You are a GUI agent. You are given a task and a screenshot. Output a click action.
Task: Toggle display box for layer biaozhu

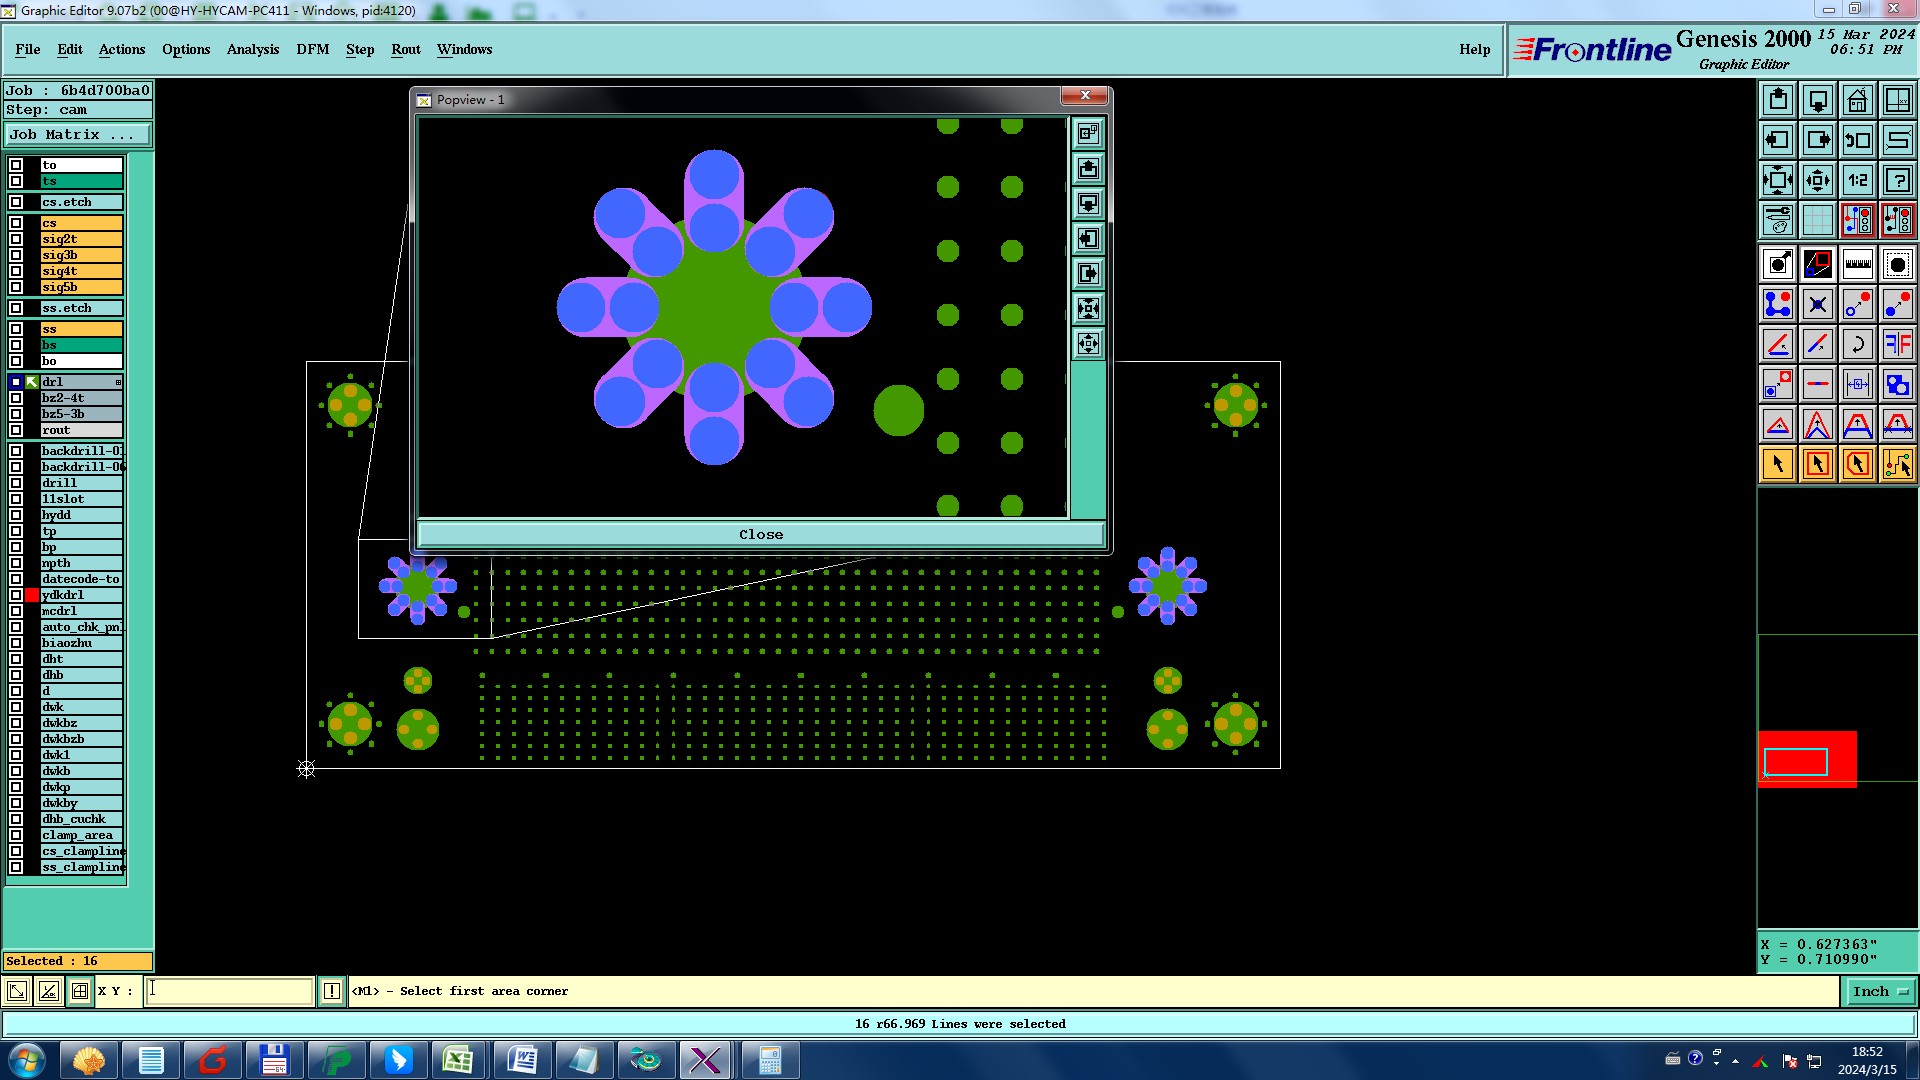16,643
